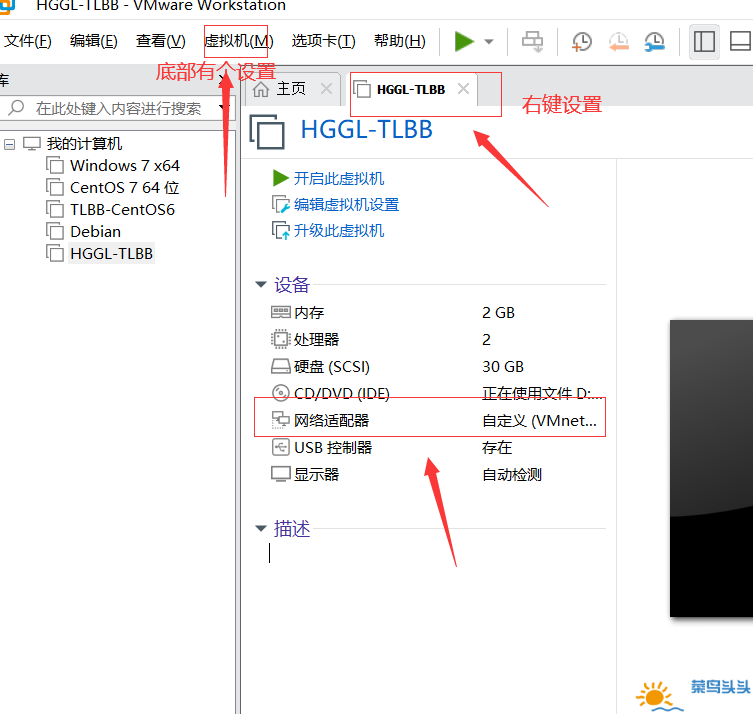Open the power options dropdown arrow
The image size is (753, 714).
click(489, 42)
